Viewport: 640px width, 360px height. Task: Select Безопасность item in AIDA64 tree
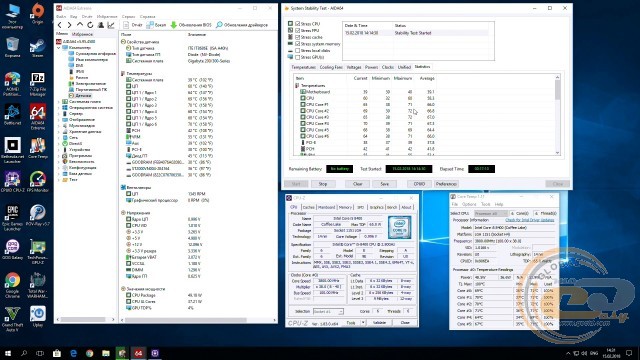[x=82, y=162]
